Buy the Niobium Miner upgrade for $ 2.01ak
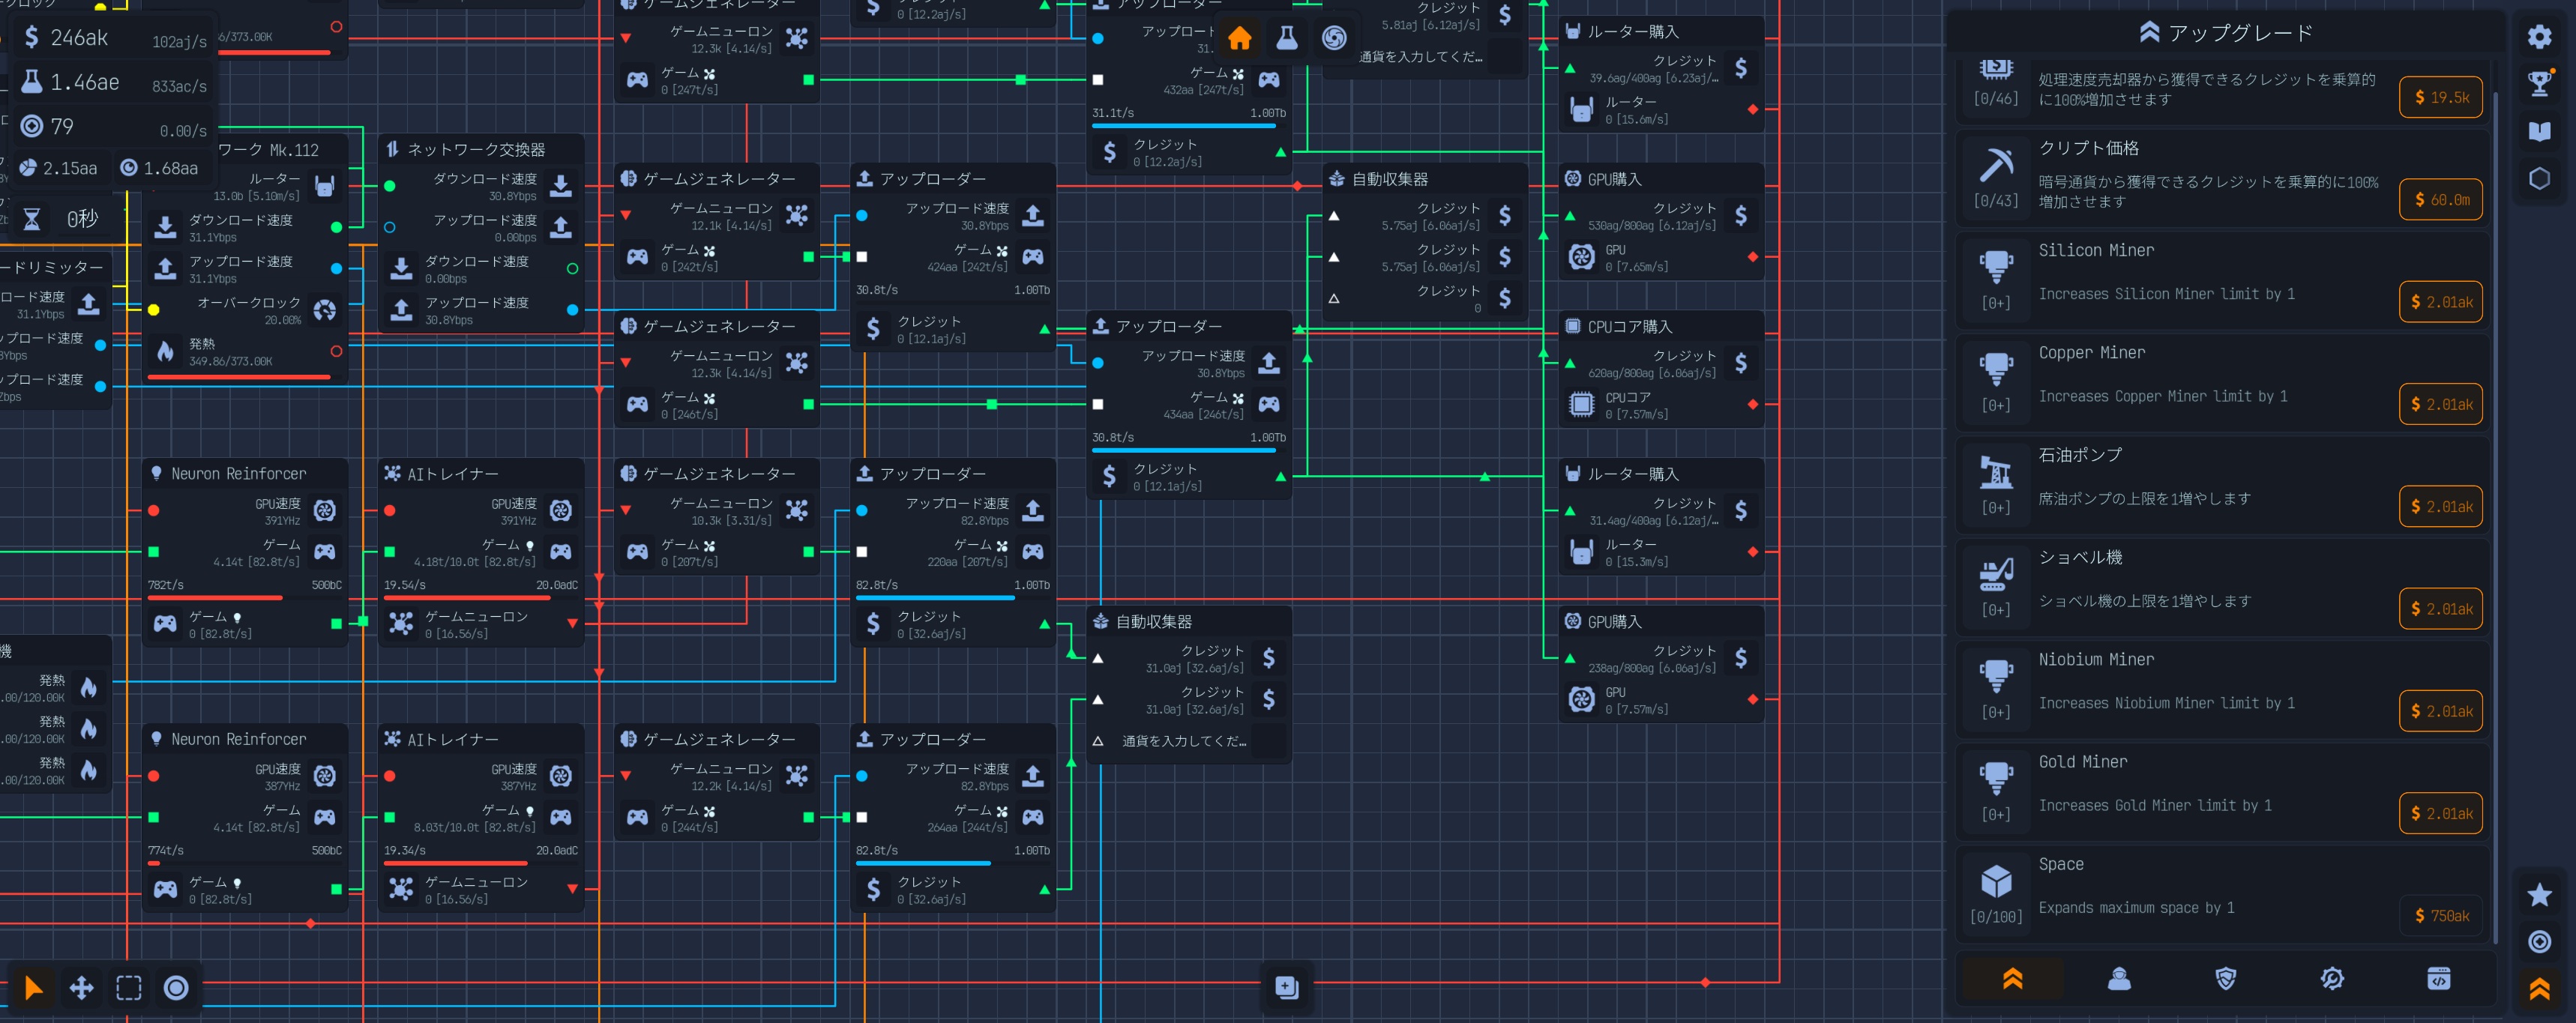Viewport: 2576px width, 1023px height. tap(2440, 711)
